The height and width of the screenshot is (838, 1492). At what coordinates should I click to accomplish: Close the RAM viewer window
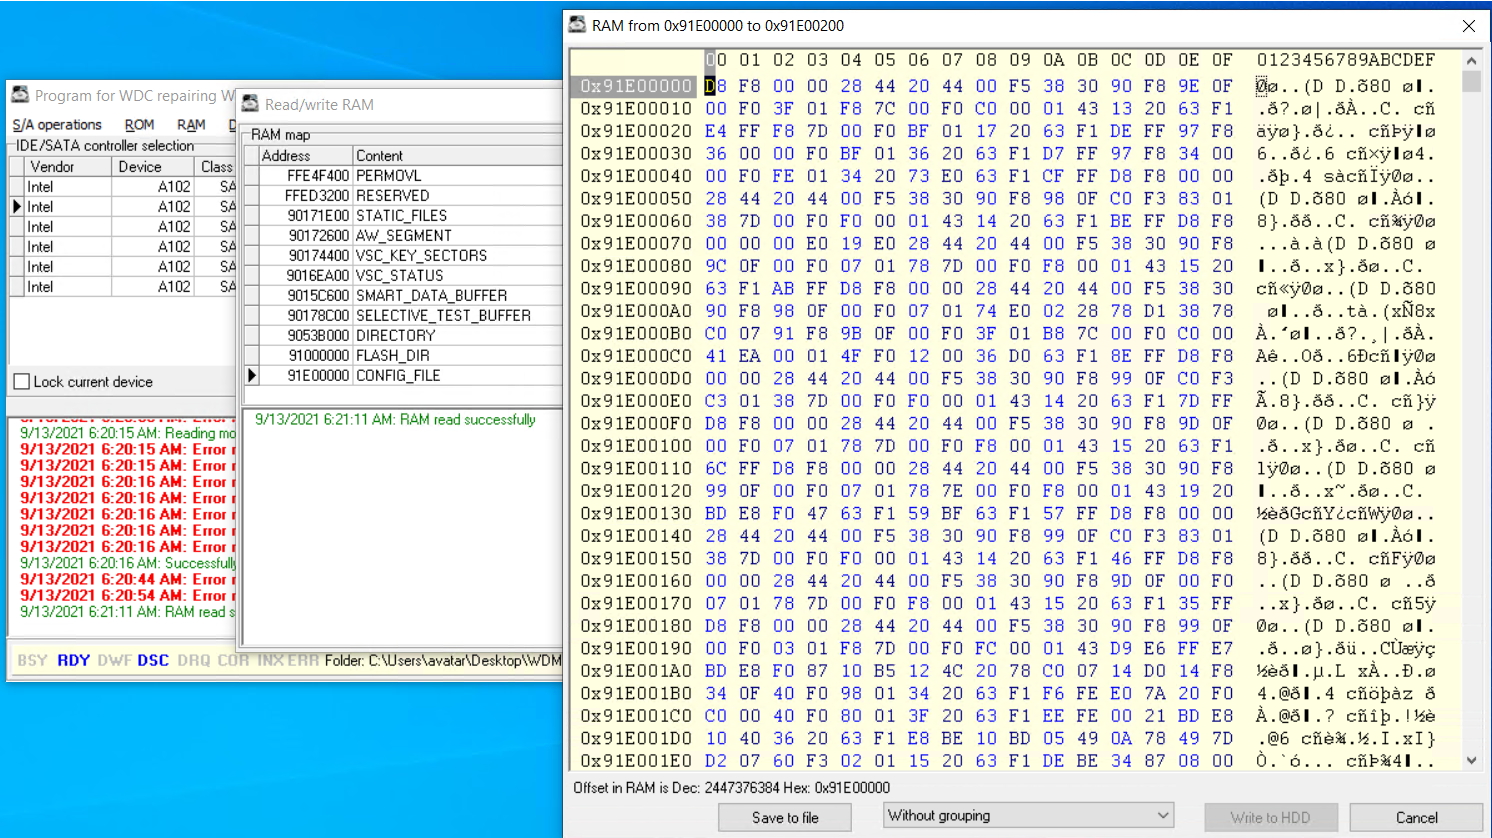point(1468,26)
